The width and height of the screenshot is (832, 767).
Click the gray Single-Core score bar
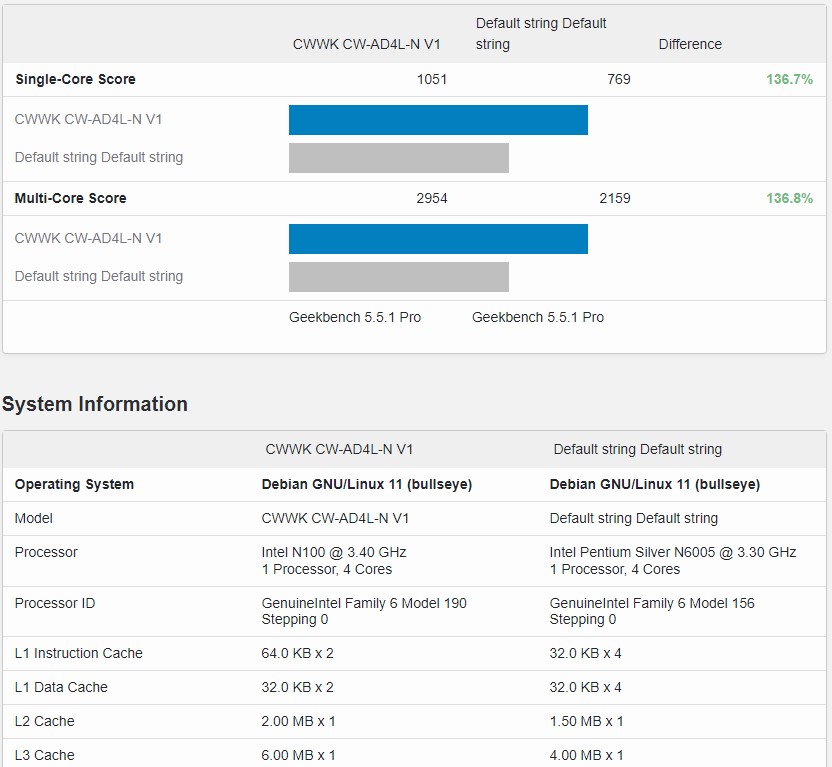398,158
